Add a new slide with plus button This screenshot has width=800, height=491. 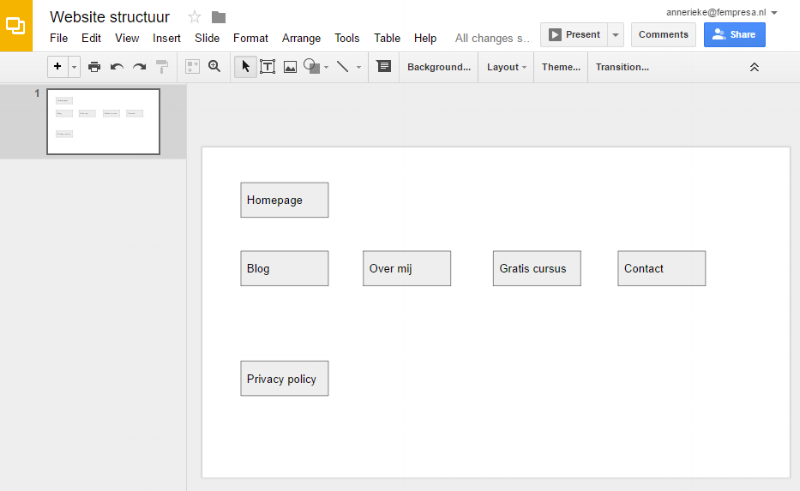[58, 66]
